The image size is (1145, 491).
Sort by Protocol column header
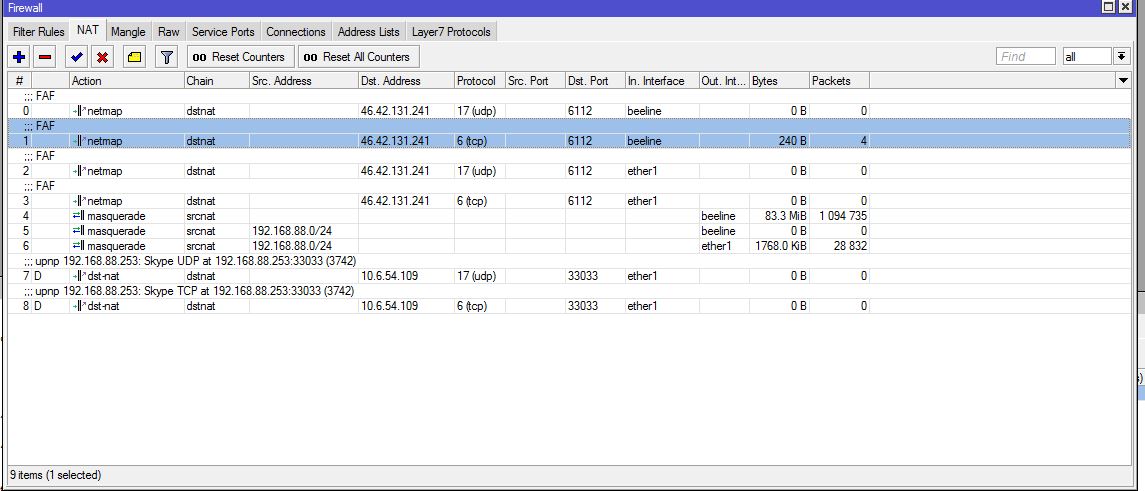(480, 81)
